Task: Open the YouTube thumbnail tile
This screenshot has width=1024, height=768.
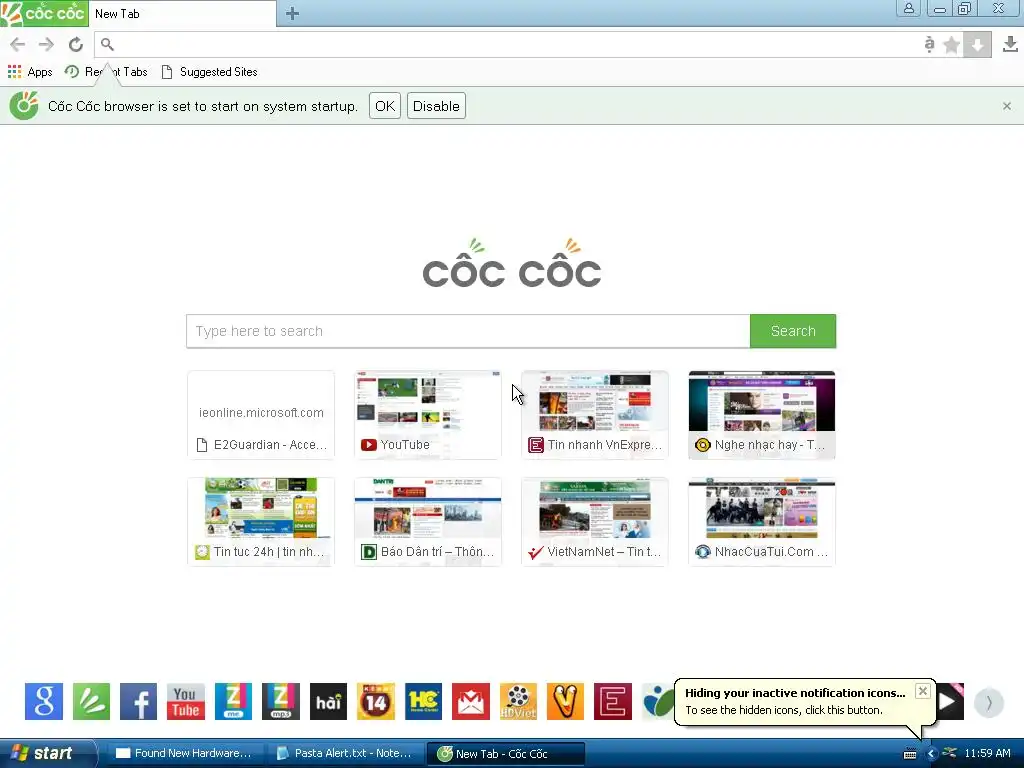Action: (428, 415)
